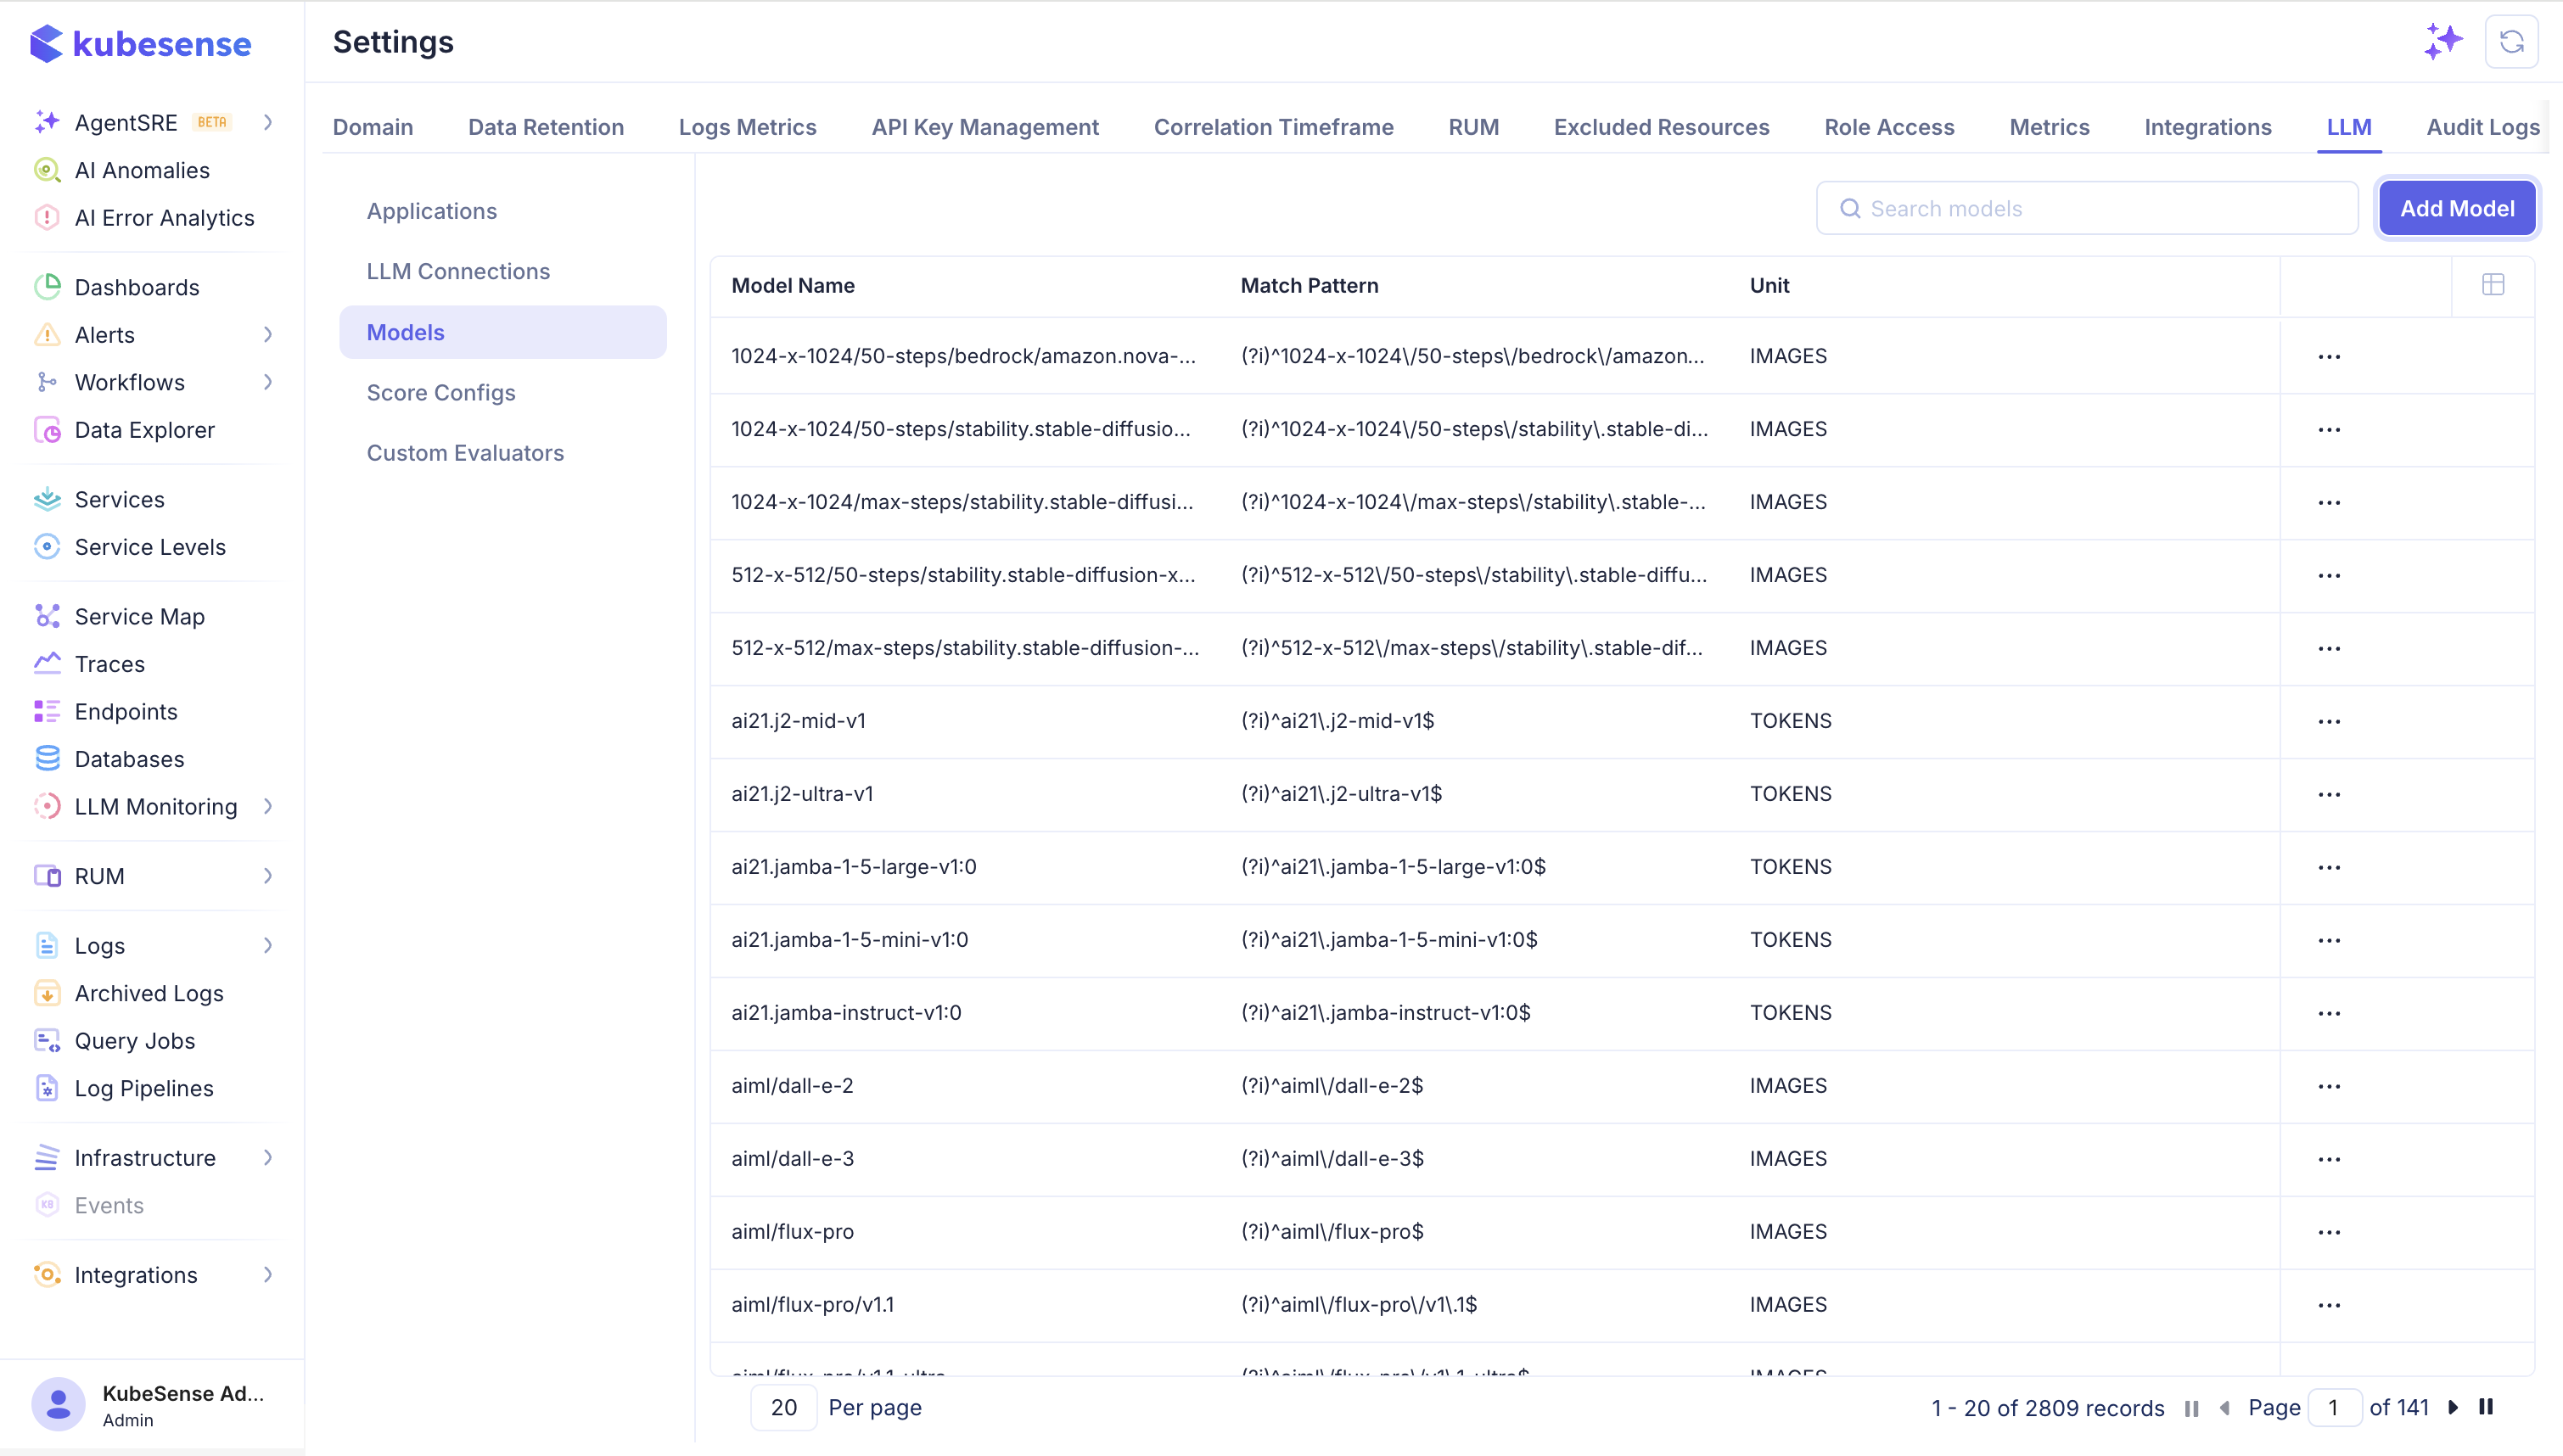Select Models section in LLM settings
Screen dimensions: 2563x1456
pos(503,332)
